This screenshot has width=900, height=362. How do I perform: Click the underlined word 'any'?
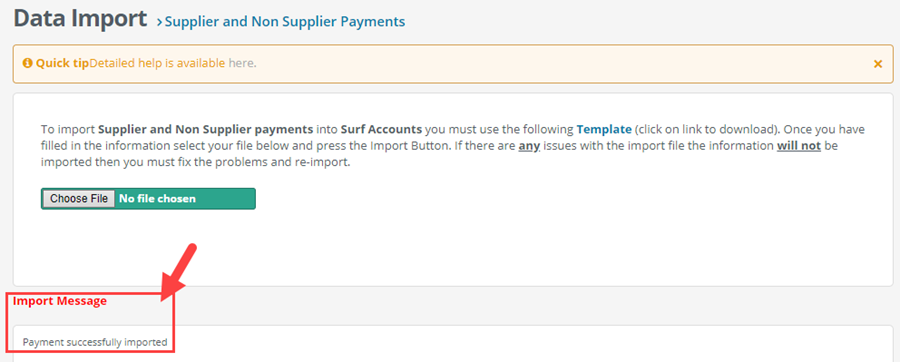528,146
